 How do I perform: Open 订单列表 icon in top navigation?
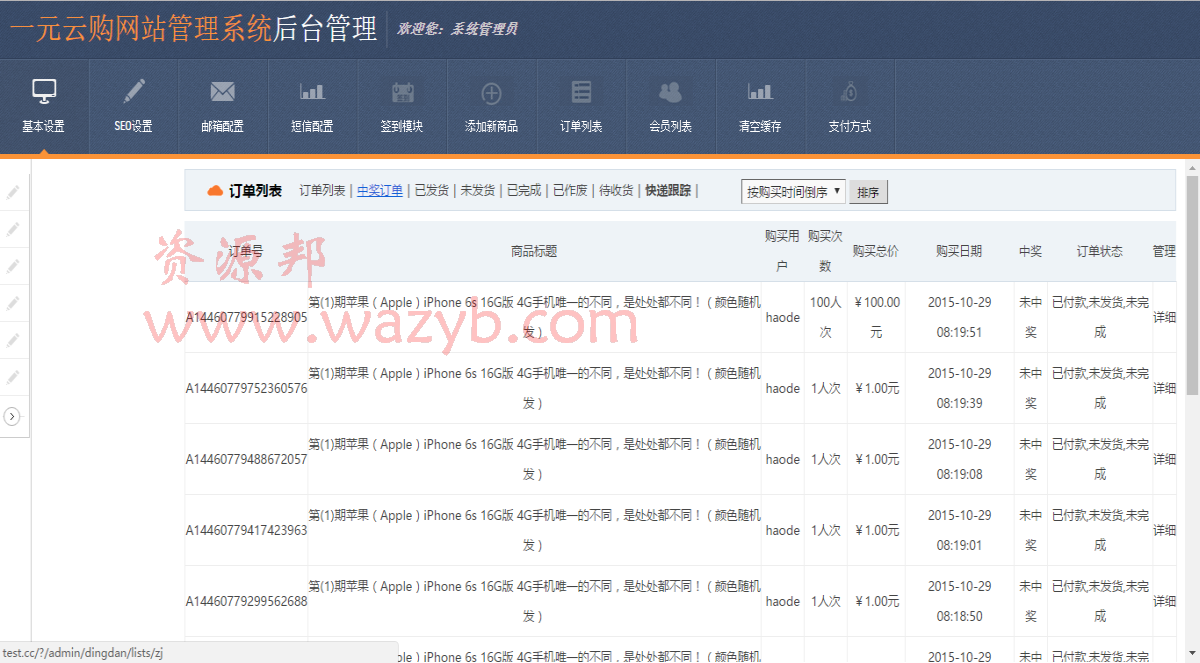[581, 92]
